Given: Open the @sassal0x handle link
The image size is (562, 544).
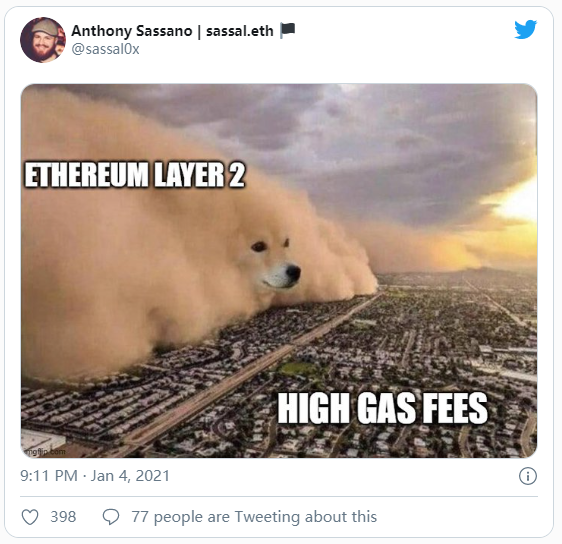Looking at the screenshot, I should click(105, 49).
